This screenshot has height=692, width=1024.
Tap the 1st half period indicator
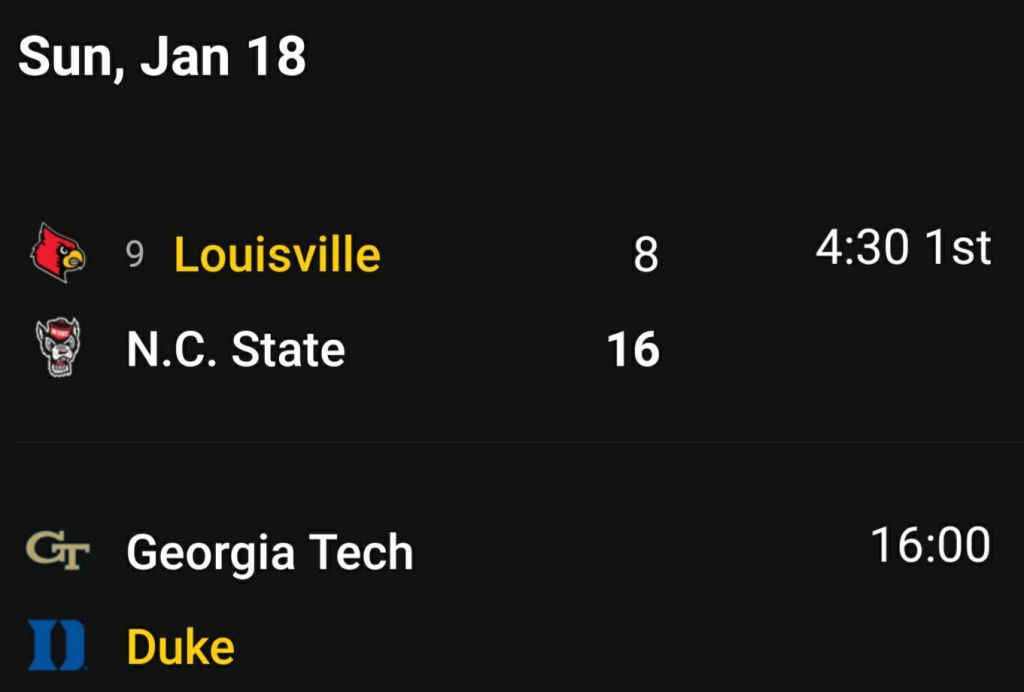coord(957,248)
